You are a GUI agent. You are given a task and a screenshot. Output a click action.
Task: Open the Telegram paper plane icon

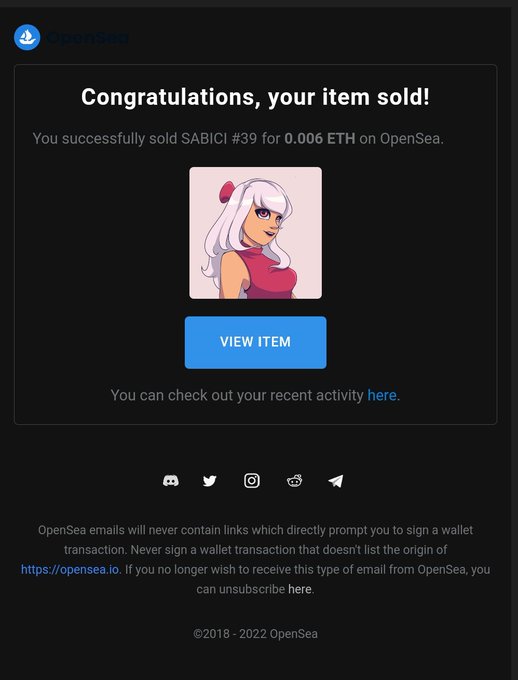tap(335, 481)
